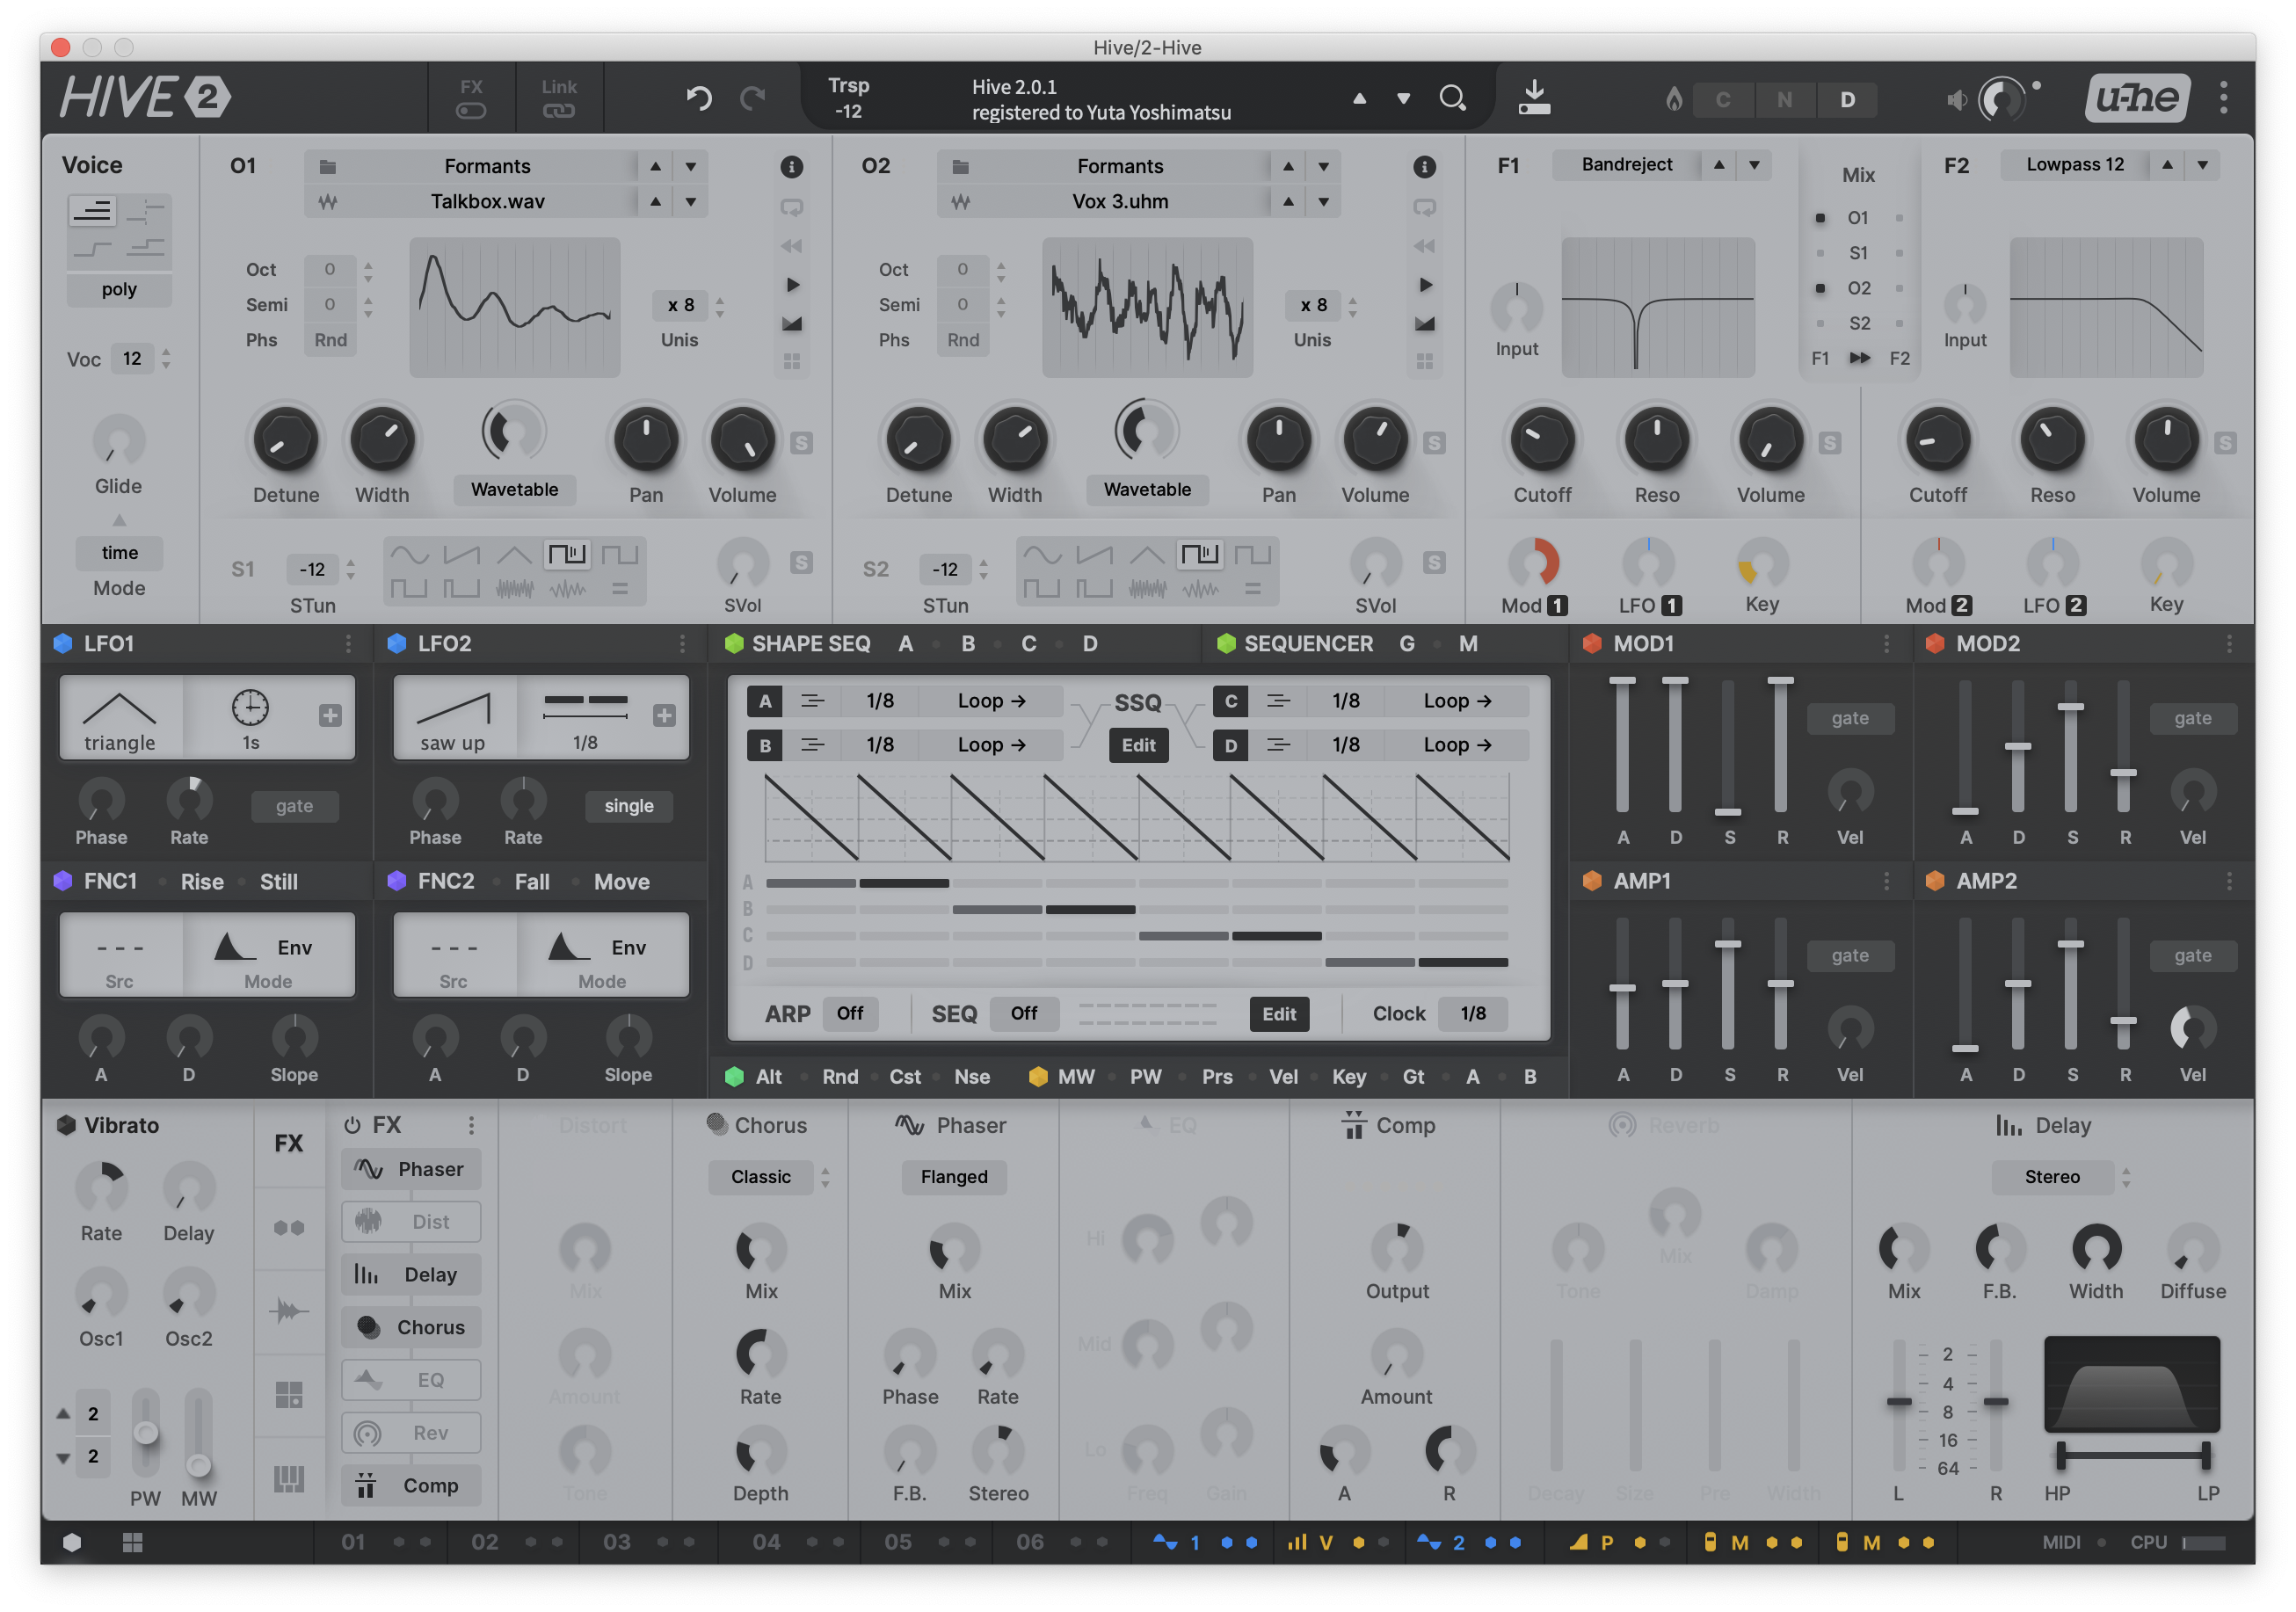Select the triangle waveform icon in LFO1
2296x1612 pixels.
coord(119,709)
